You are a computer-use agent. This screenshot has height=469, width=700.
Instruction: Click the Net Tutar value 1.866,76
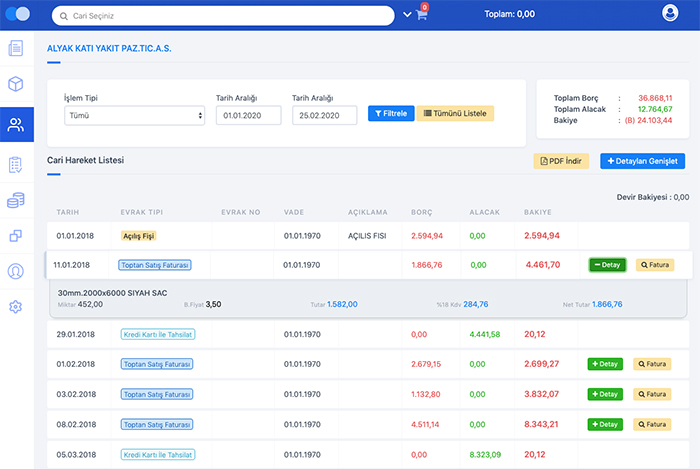point(607,304)
